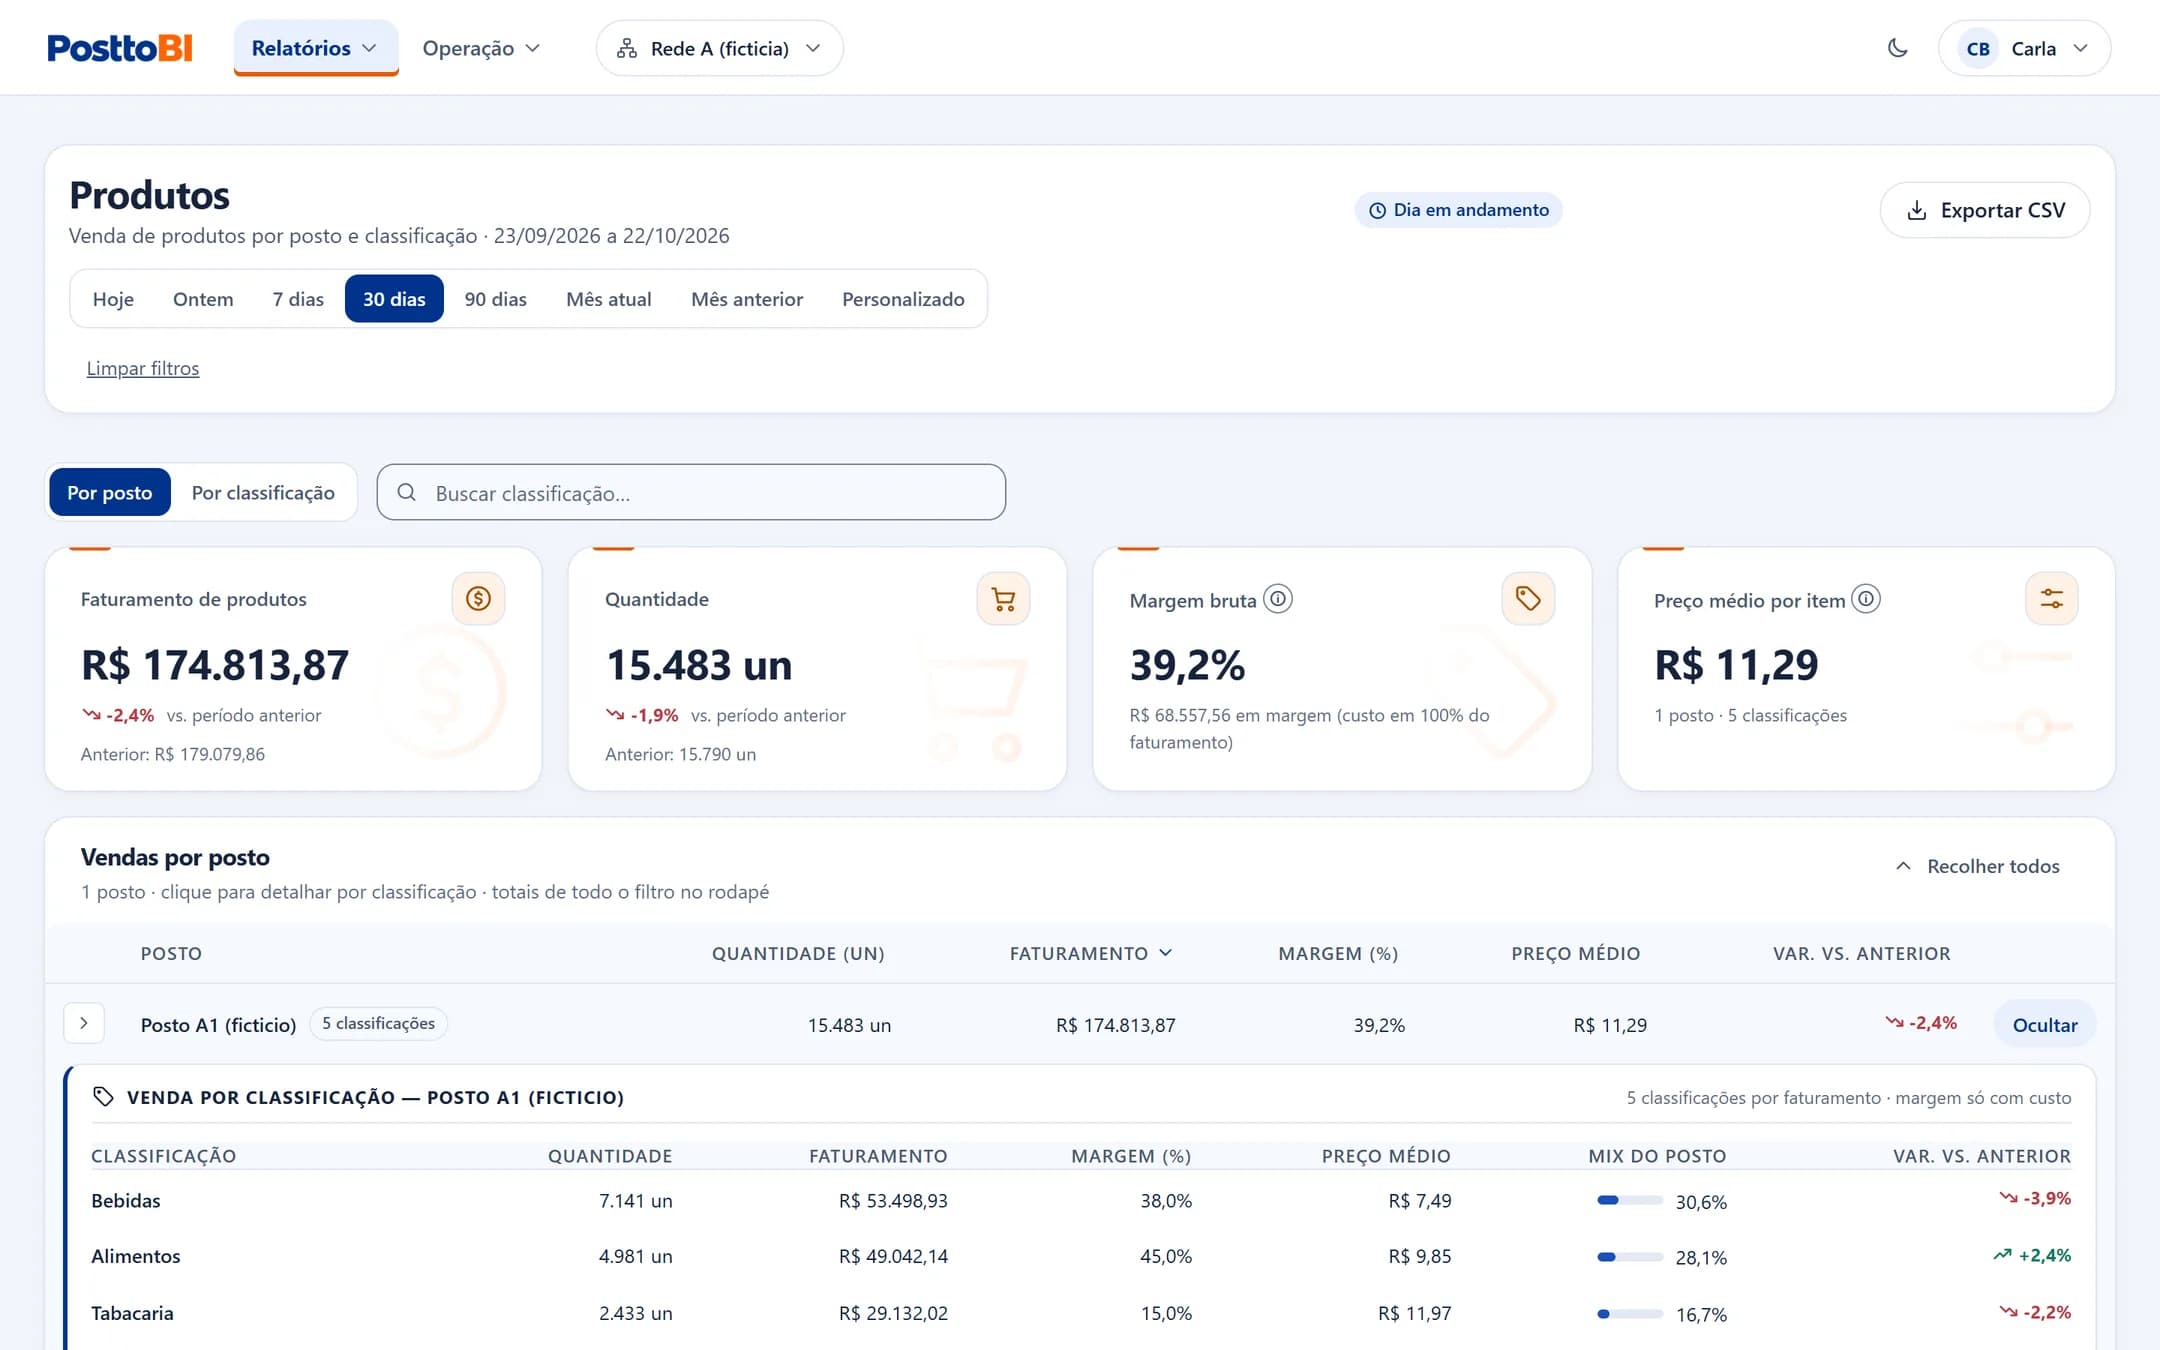Image resolution: width=2160 pixels, height=1350 pixels.
Task: Click the Tabacaria classification row name
Action: [132, 1313]
